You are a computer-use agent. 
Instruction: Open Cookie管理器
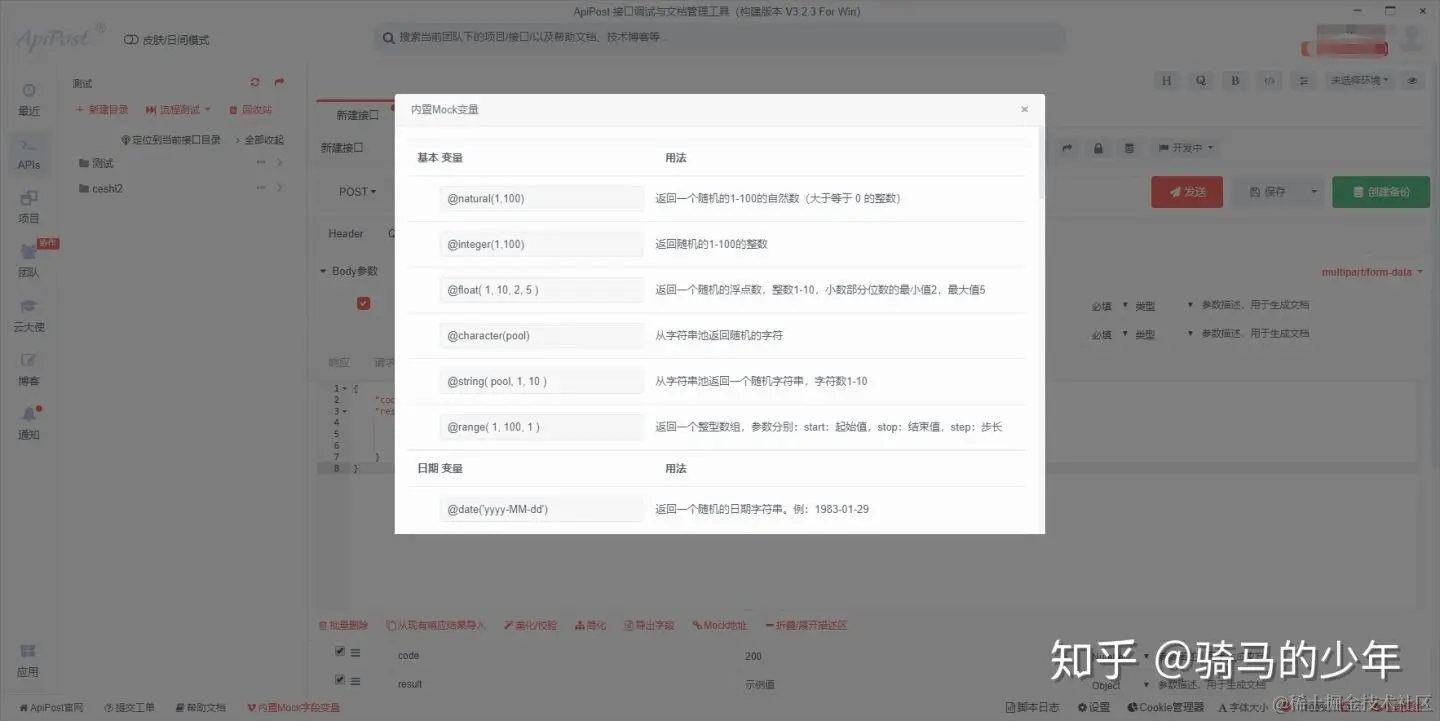click(x=1164, y=708)
